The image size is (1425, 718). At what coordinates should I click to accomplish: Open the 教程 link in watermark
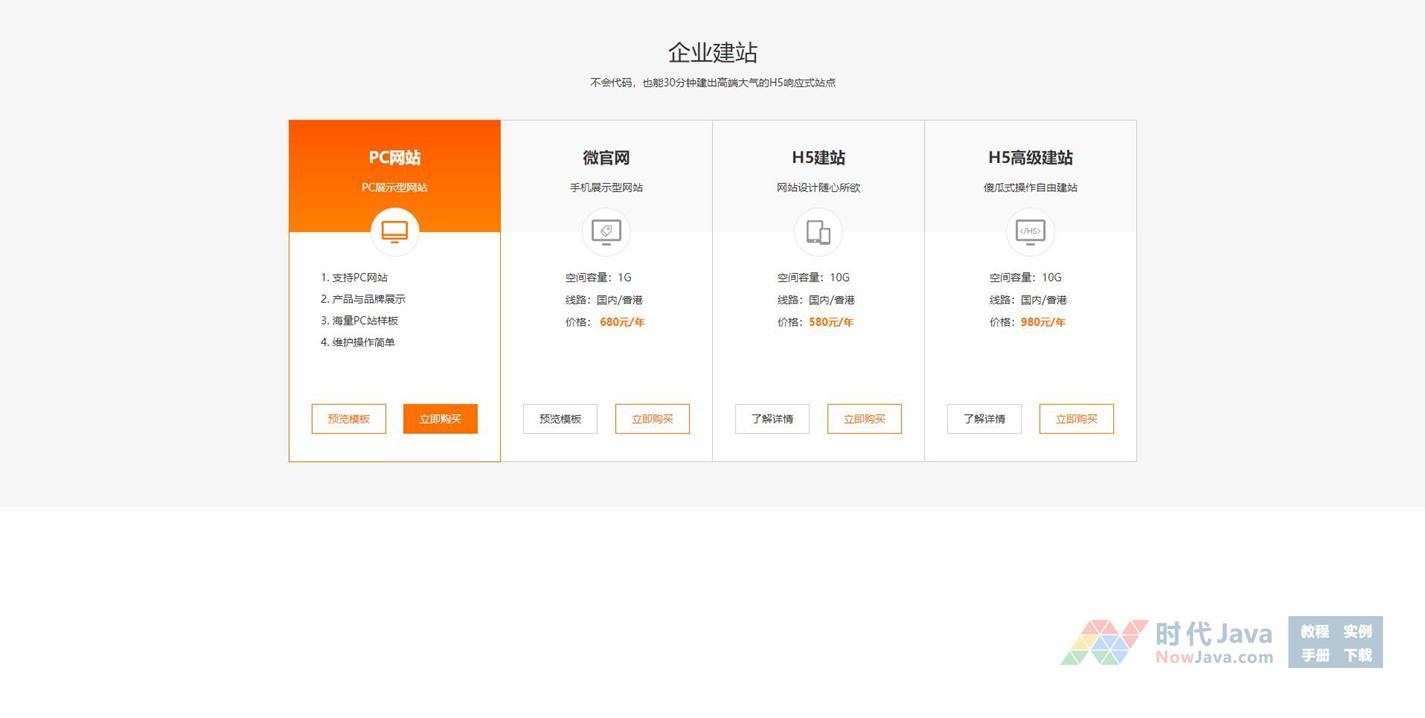coord(1314,631)
